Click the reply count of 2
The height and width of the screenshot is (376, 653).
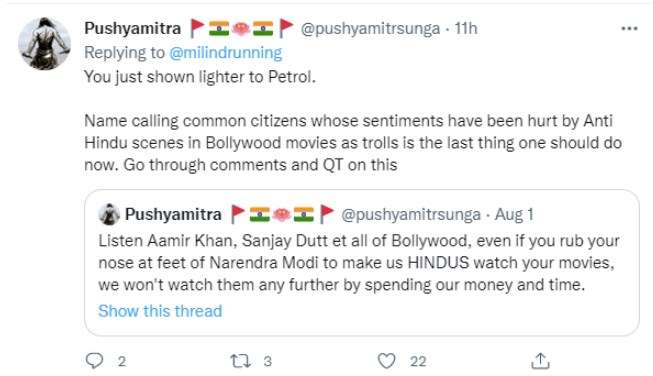pyautogui.click(x=122, y=361)
